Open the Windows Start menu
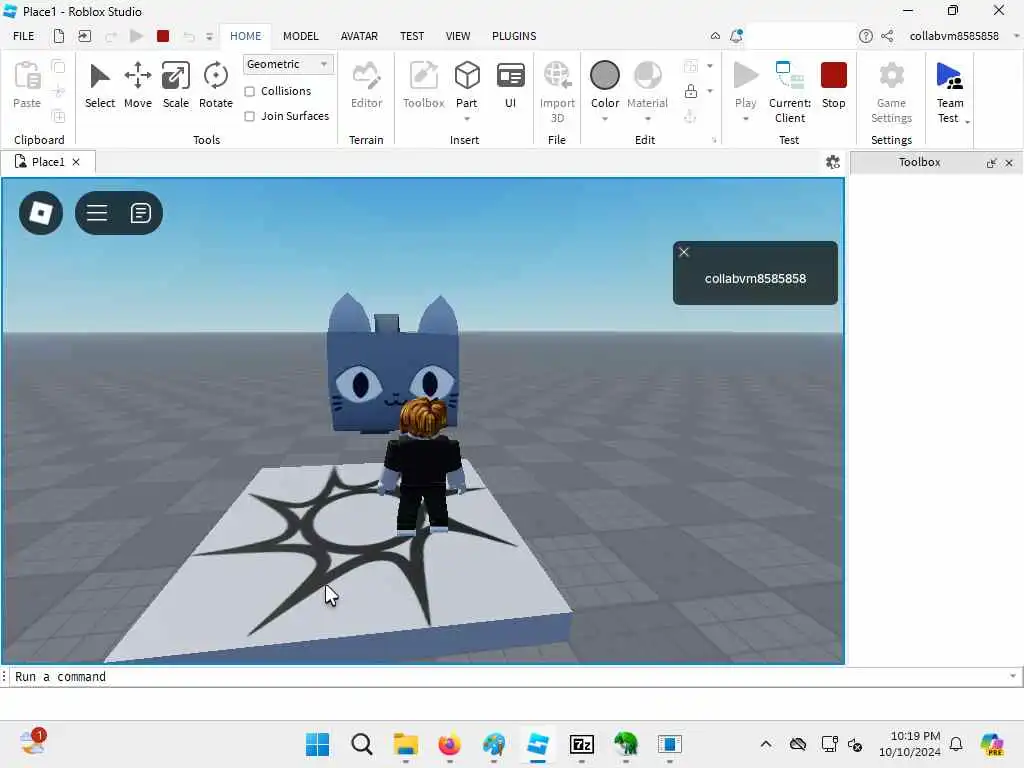 tap(317, 744)
